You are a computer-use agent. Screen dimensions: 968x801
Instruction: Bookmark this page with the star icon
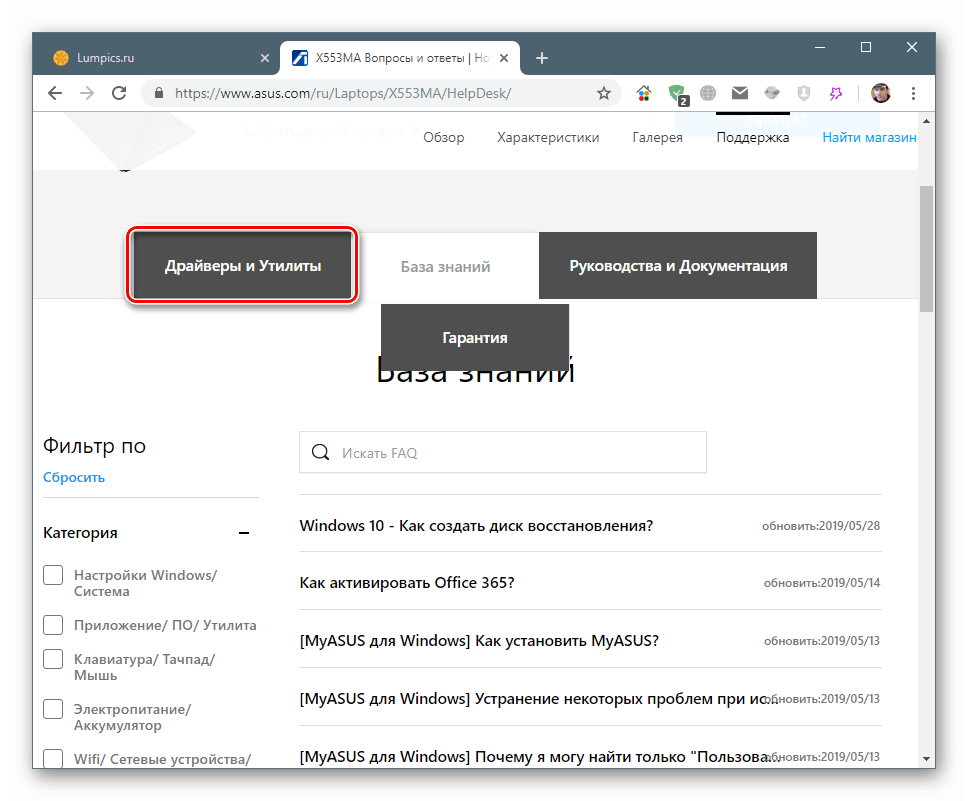point(604,93)
